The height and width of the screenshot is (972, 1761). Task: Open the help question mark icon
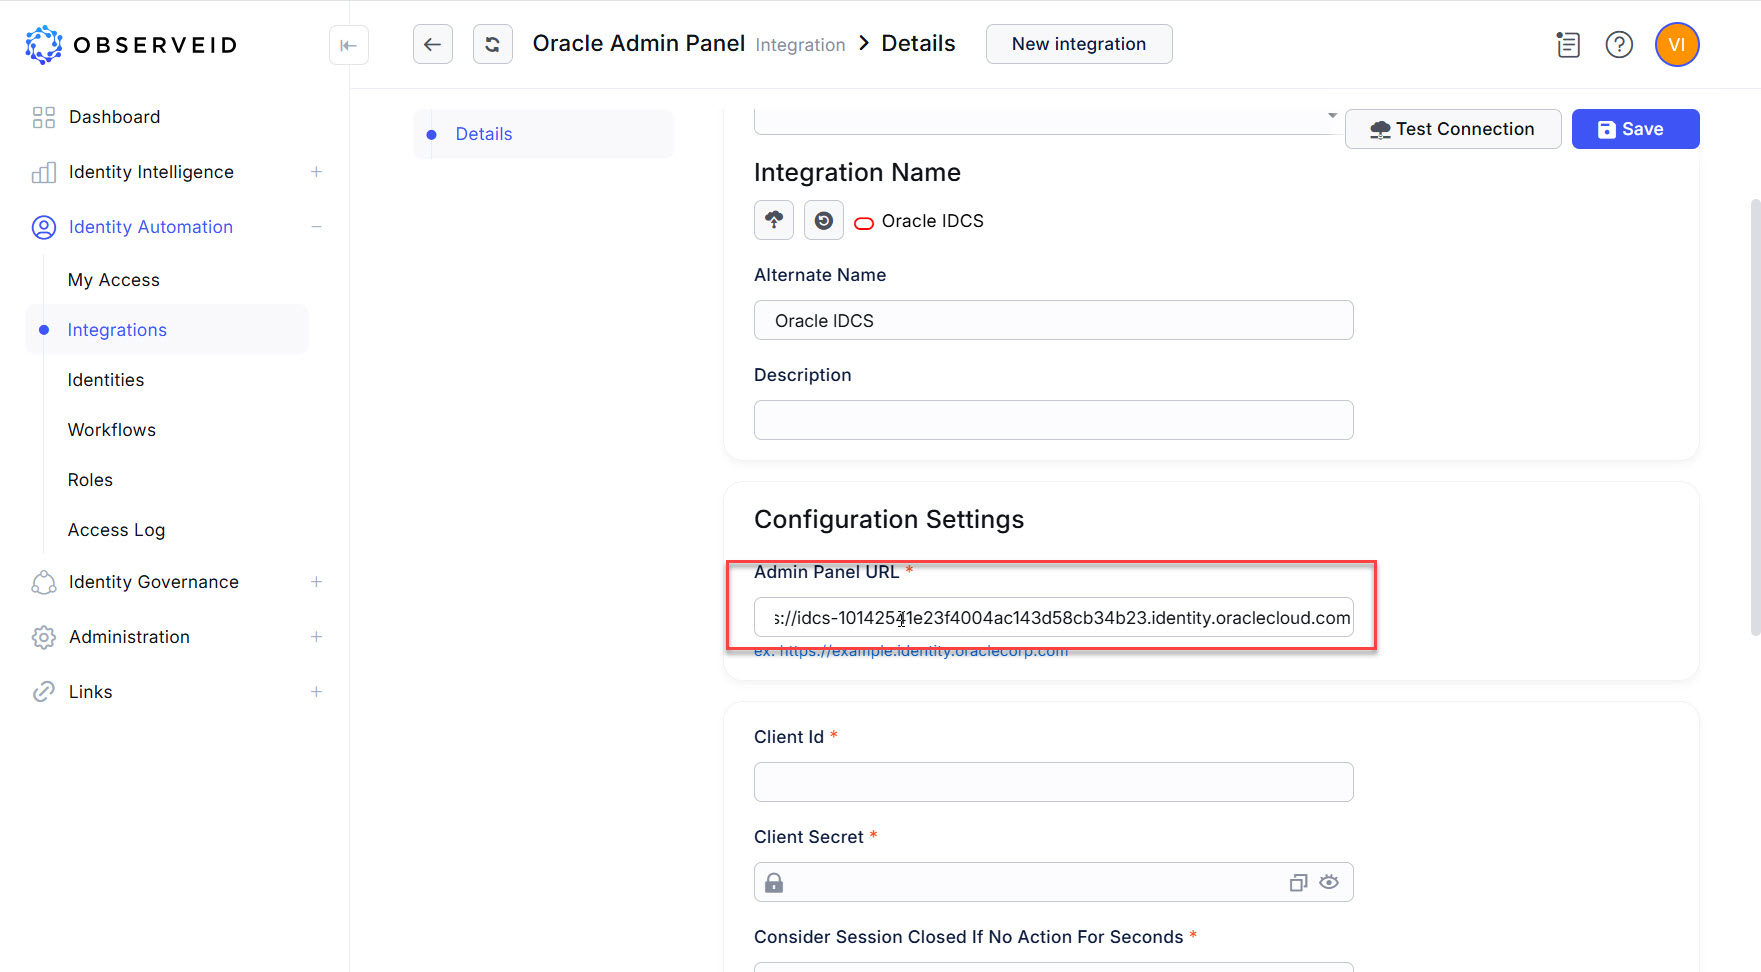[1619, 44]
